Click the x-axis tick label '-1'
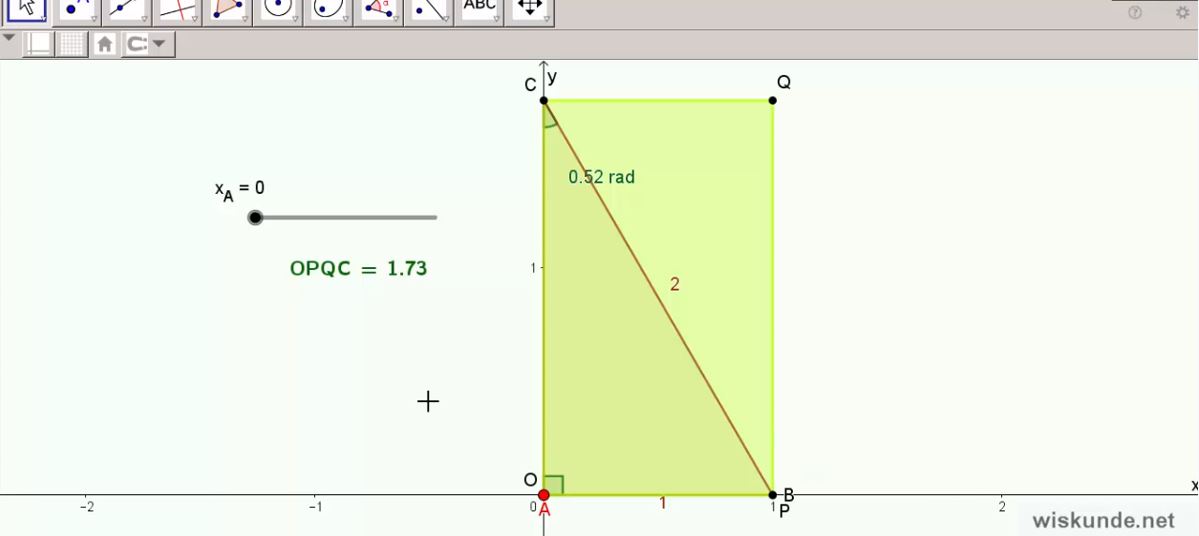Viewport: 1199px width, 536px height. point(314,507)
